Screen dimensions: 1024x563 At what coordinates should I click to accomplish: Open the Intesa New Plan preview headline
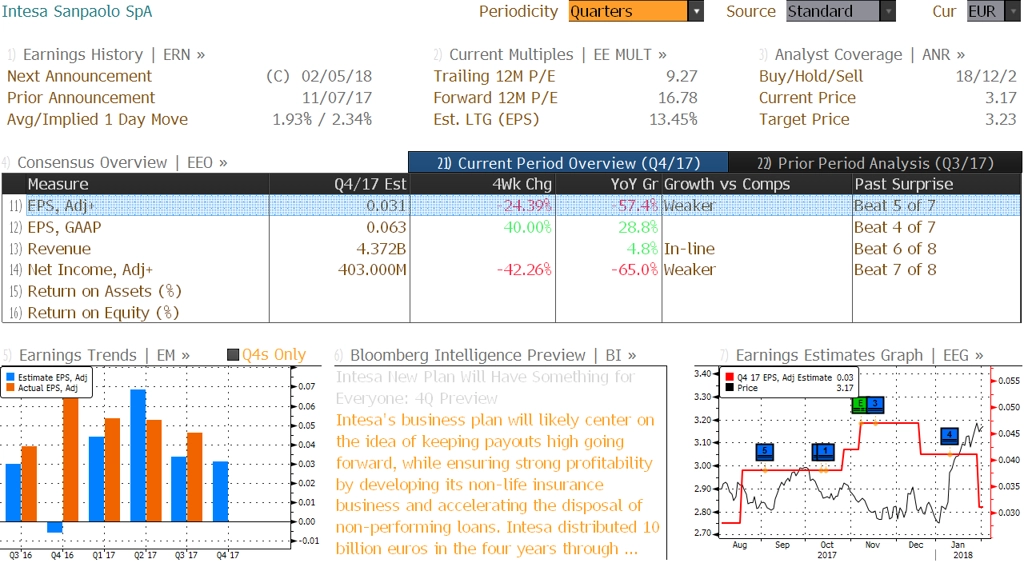click(x=485, y=387)
